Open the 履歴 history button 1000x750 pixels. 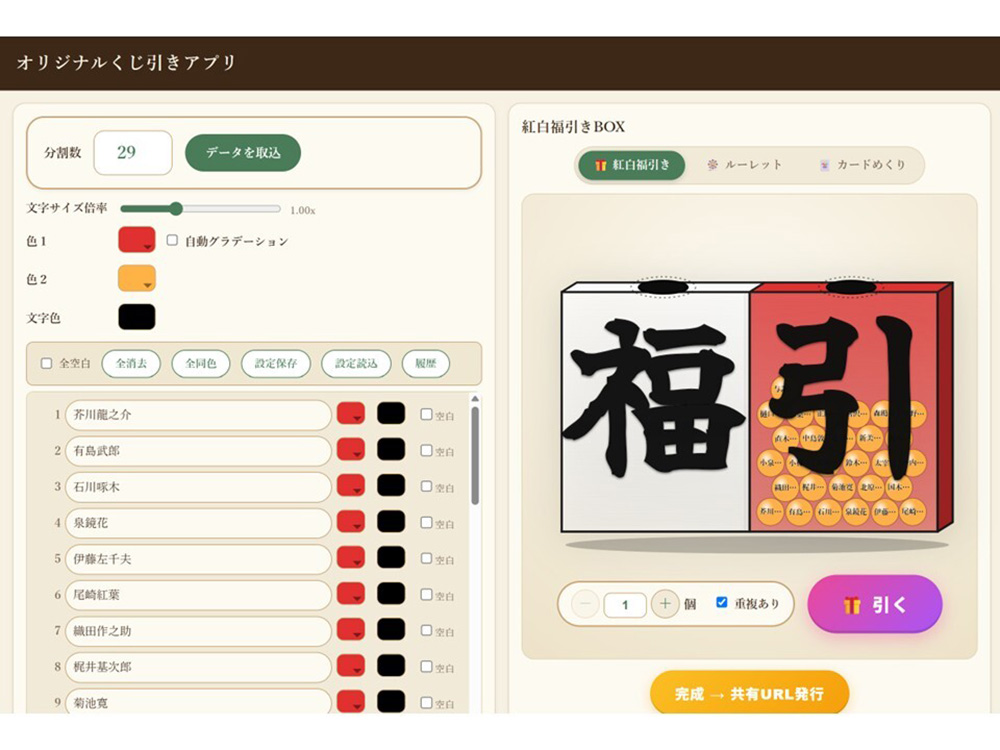tap(425, 364)
